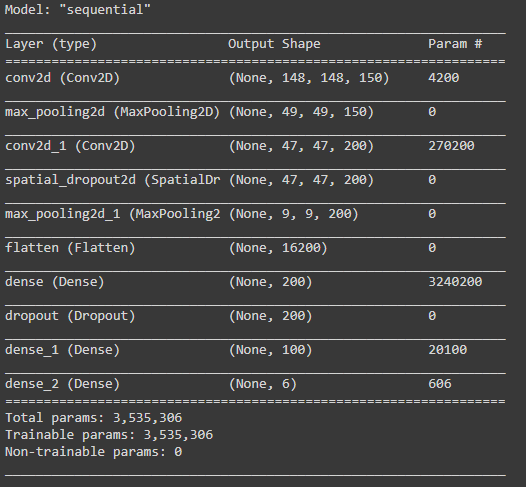Image resolution: width=526 pixels, height=487 pixels.
Task: Click the Model: "sequential" title text
Action: [x=77, y=10]
